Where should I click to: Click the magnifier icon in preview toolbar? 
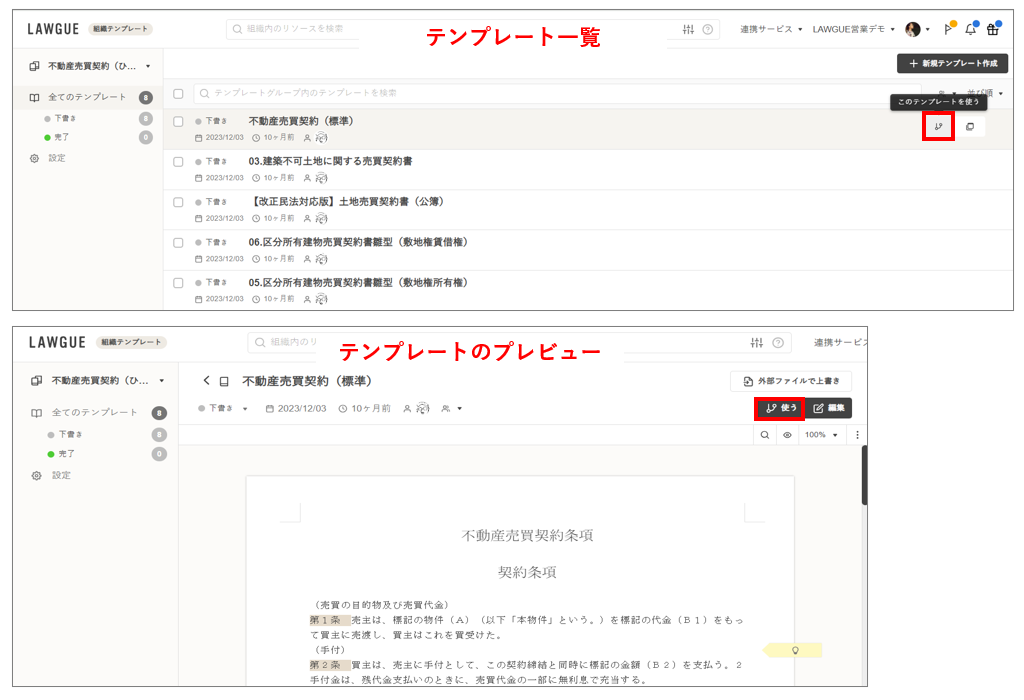point(765,435)
